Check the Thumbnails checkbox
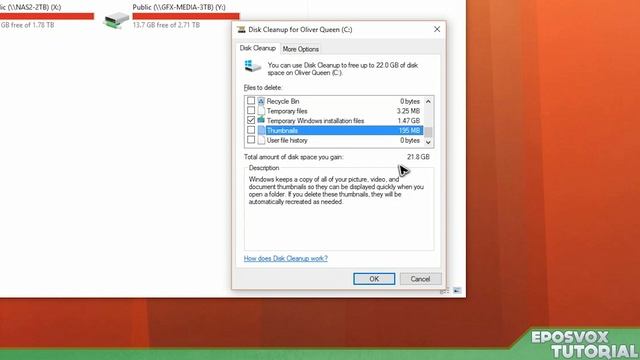 point(251,130)
